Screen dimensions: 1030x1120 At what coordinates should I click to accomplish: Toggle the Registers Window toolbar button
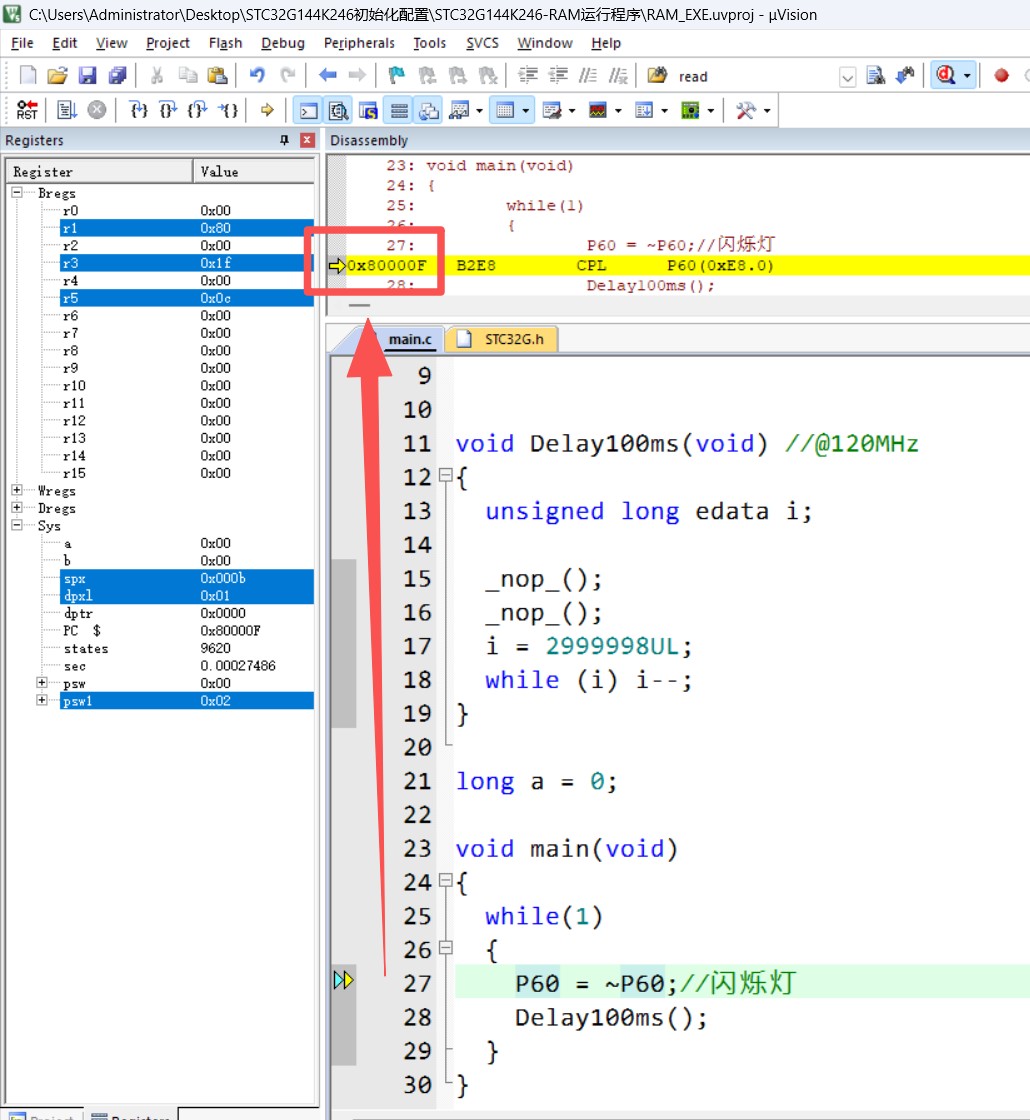[x=399, y=110]
